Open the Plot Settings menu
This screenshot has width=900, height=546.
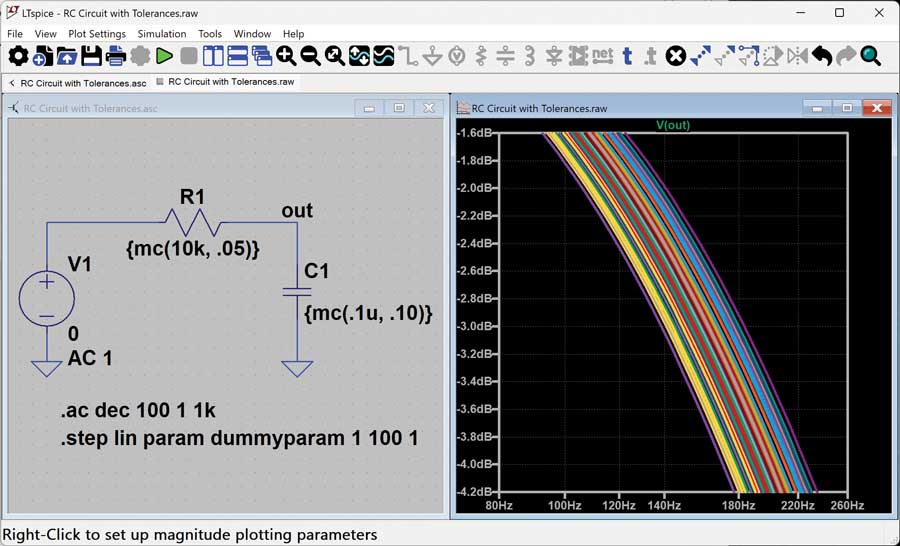[x=97, y=34]
